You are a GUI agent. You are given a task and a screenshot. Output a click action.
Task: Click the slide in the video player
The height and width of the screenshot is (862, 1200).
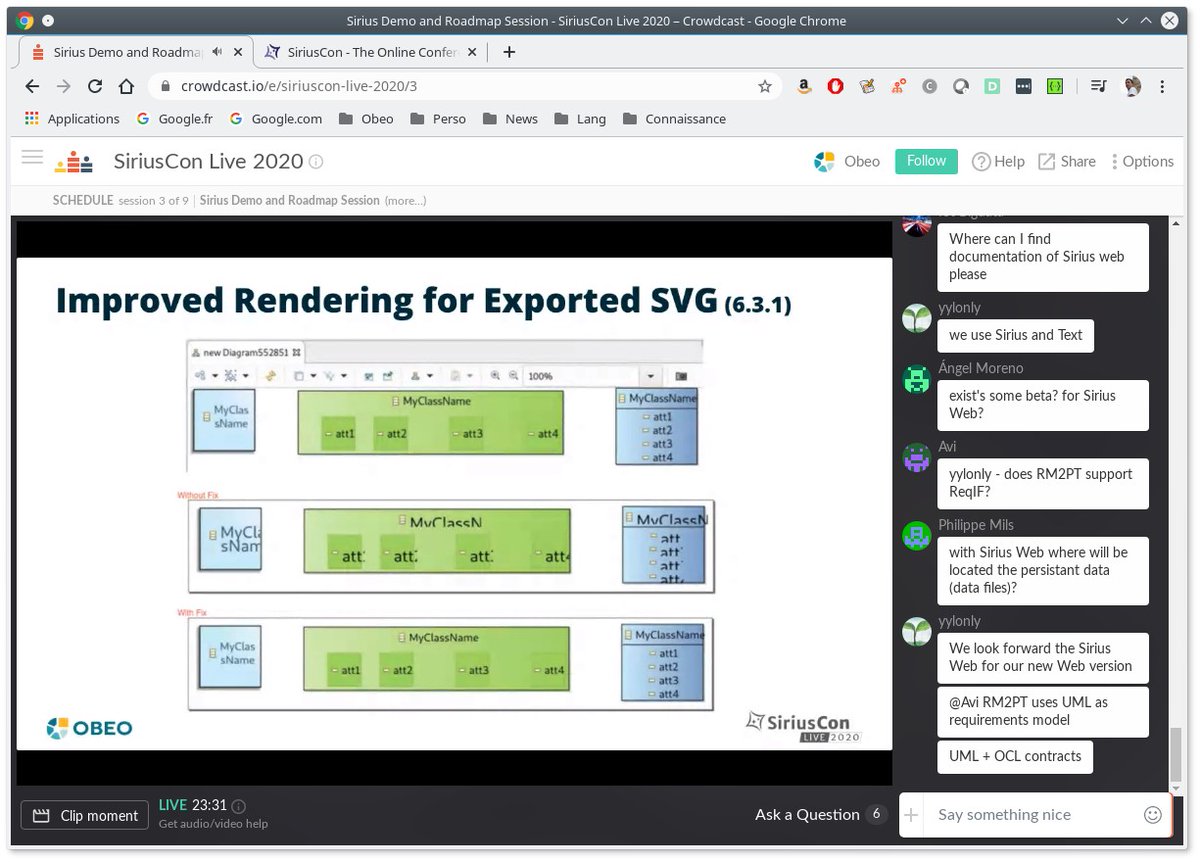[454, 503]
